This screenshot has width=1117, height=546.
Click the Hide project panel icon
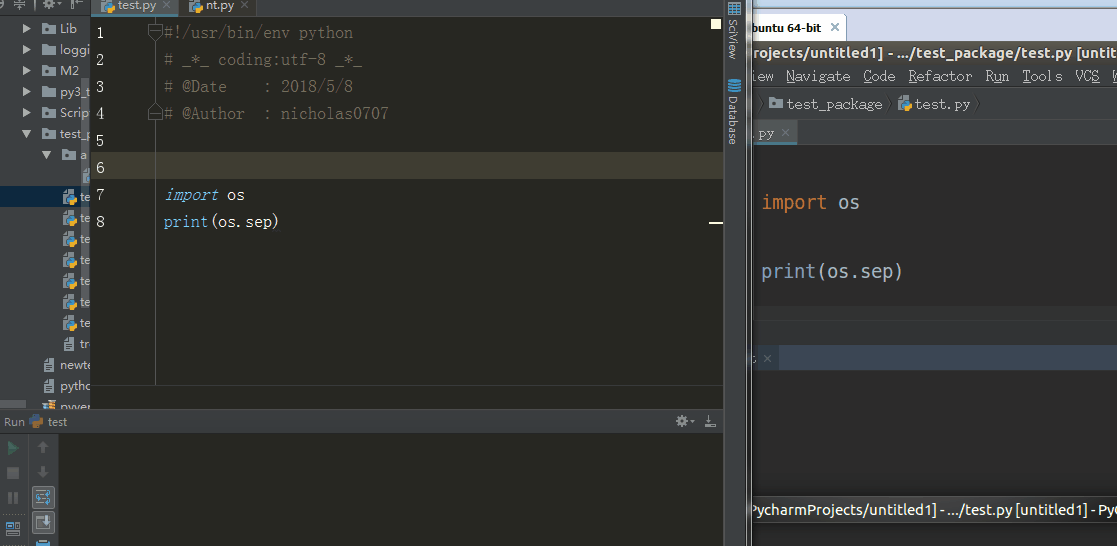tap(77, 5)
